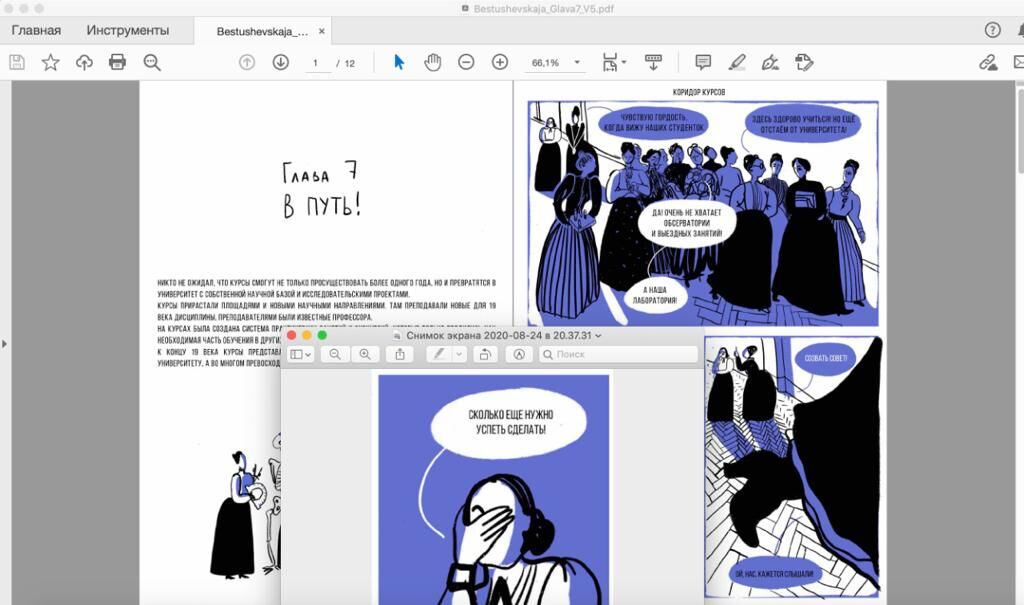Go to the next page with the down arrow

click(281, 63)
